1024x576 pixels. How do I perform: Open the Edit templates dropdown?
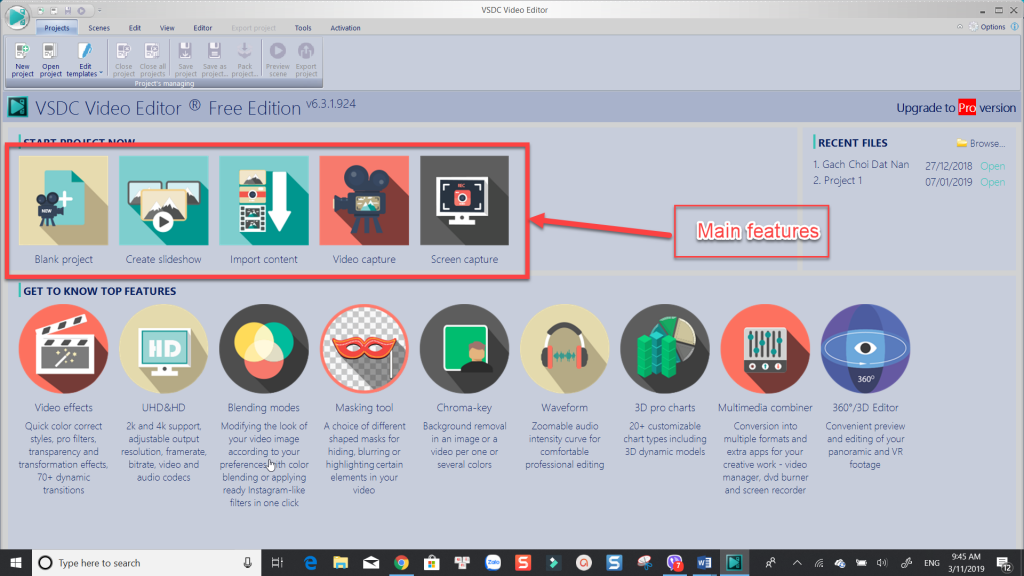coord(84,60)
